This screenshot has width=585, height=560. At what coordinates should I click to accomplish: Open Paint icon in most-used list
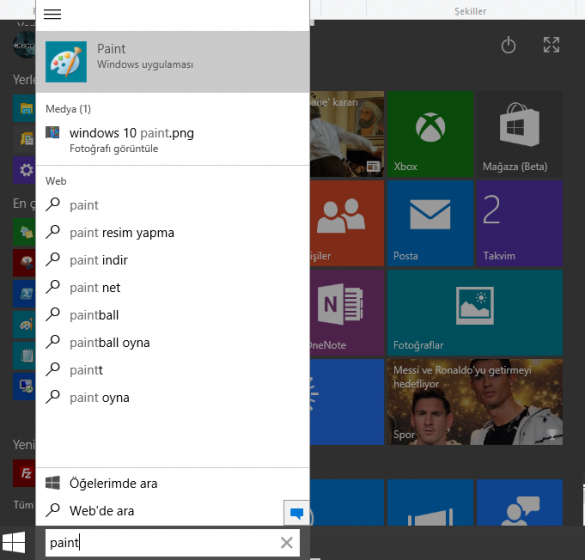point(24,325)
